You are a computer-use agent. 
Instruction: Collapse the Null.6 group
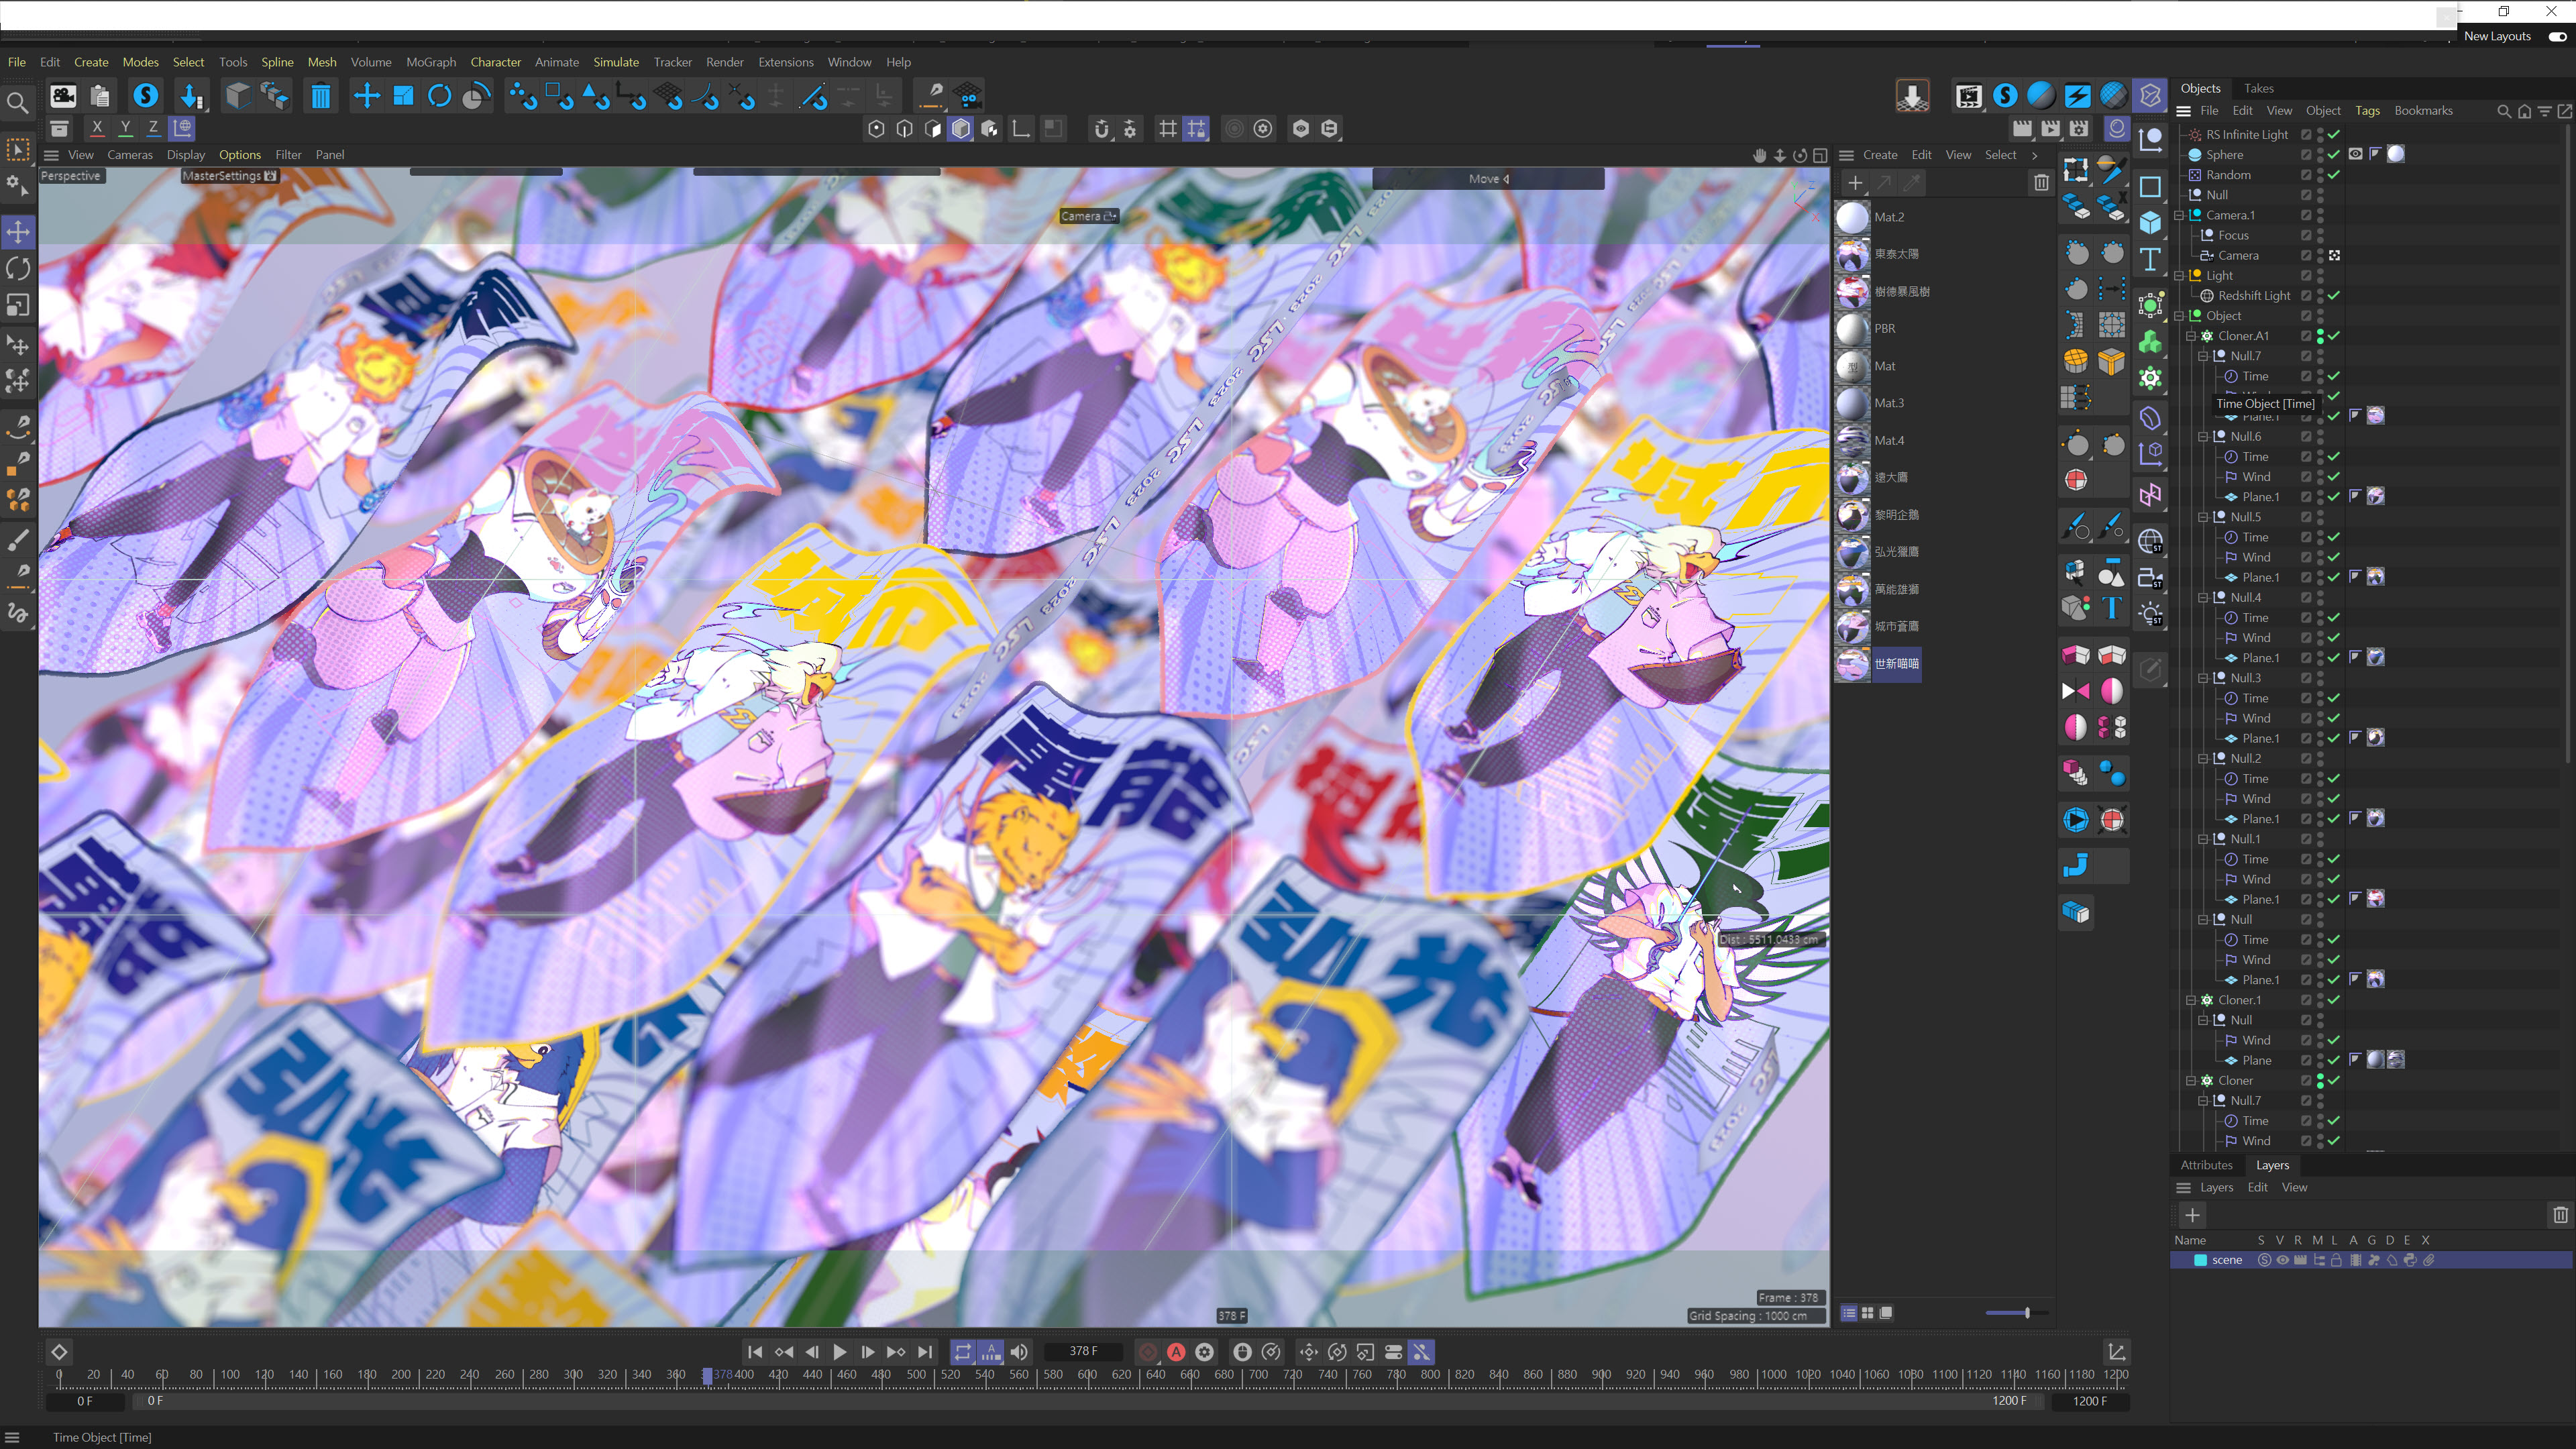(x=2203, y=437)
